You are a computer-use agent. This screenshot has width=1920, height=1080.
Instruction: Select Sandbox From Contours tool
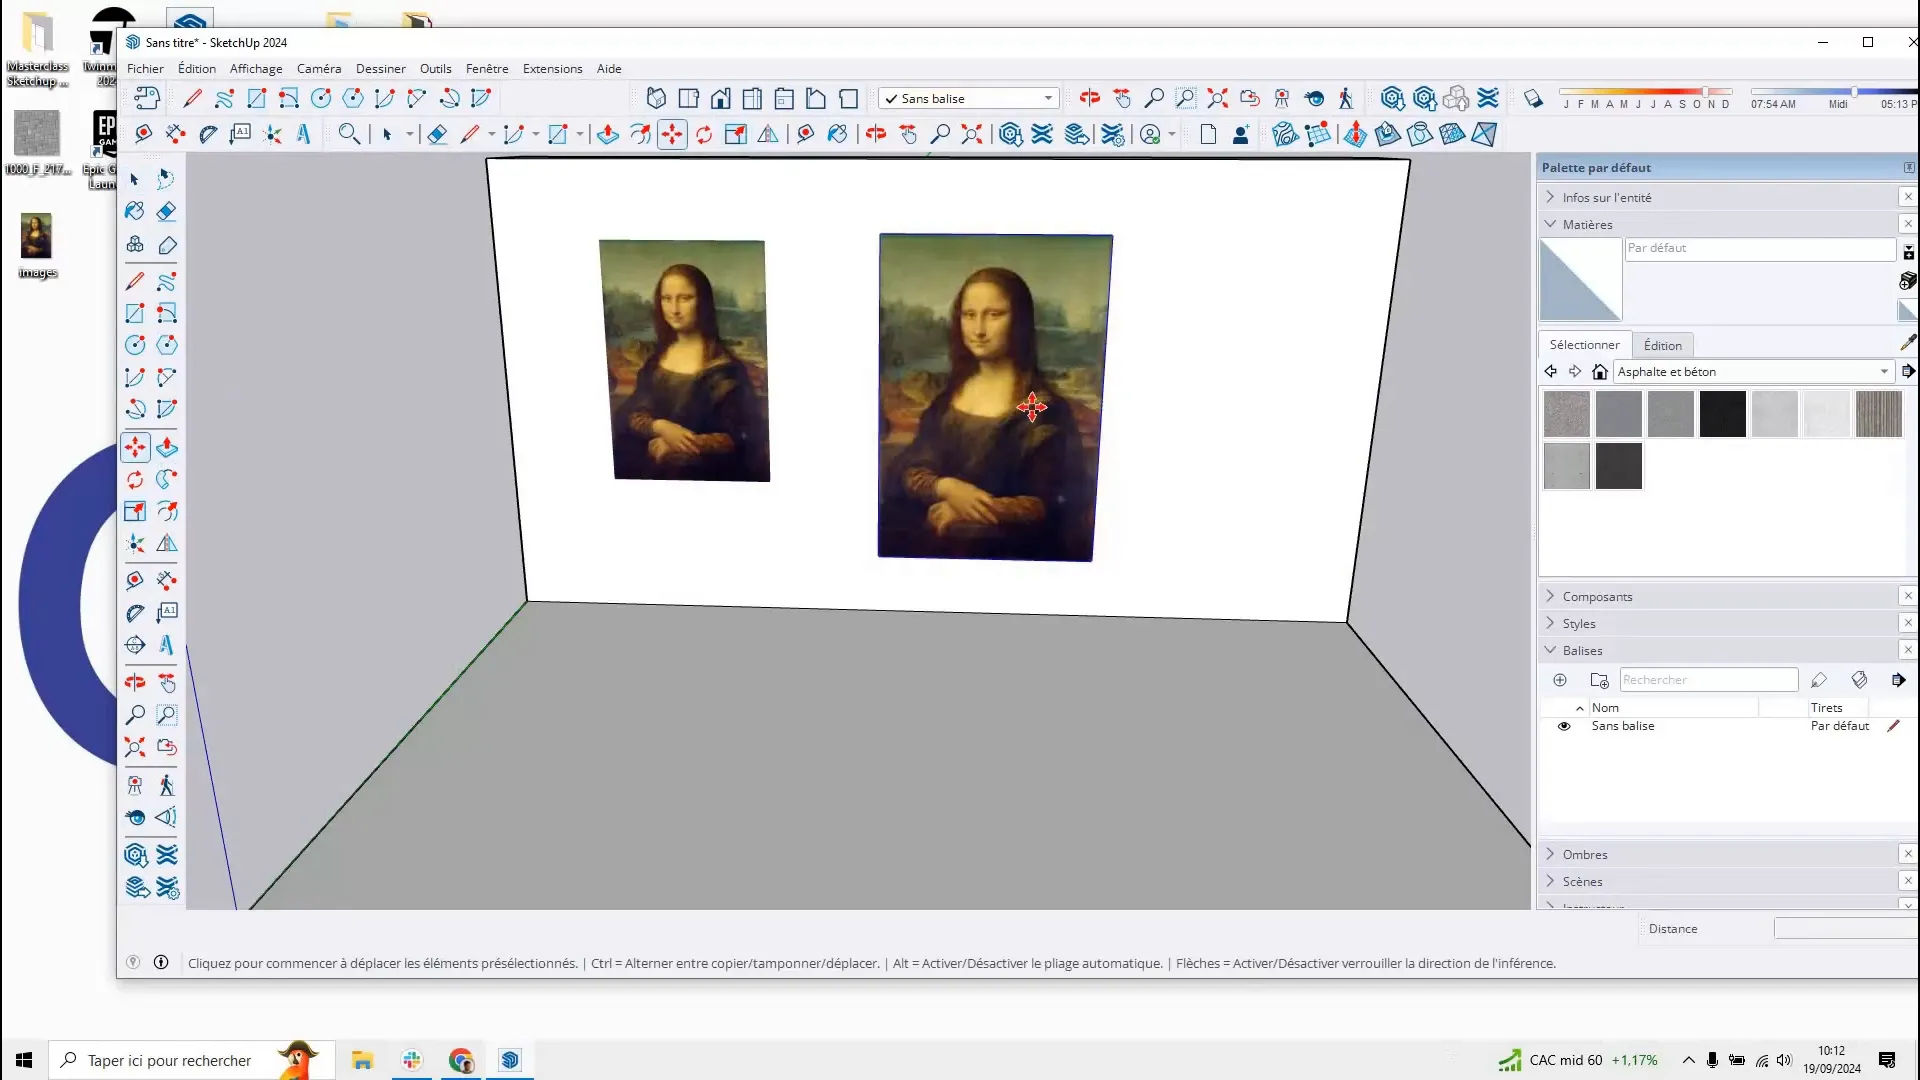1285,134
